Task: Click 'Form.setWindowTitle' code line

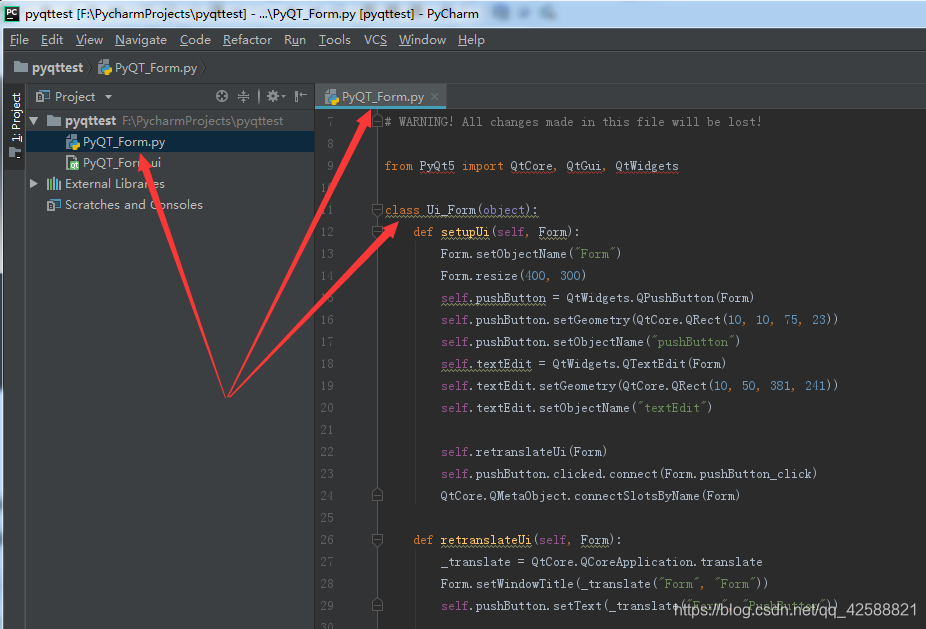Action: pyautogui.click(x=604, y=584)
